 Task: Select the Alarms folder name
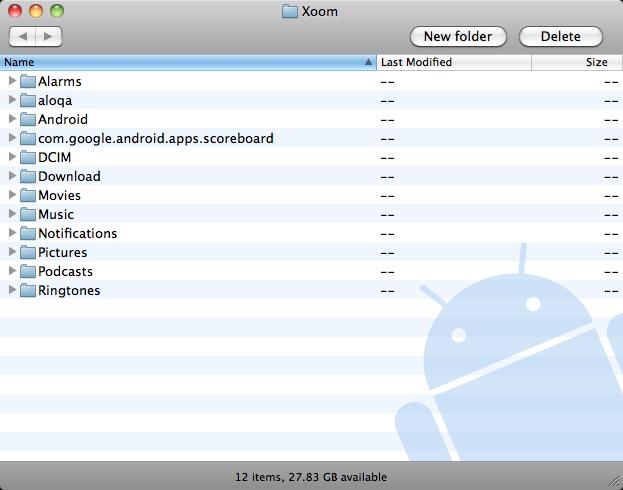(x=60, y=81)
